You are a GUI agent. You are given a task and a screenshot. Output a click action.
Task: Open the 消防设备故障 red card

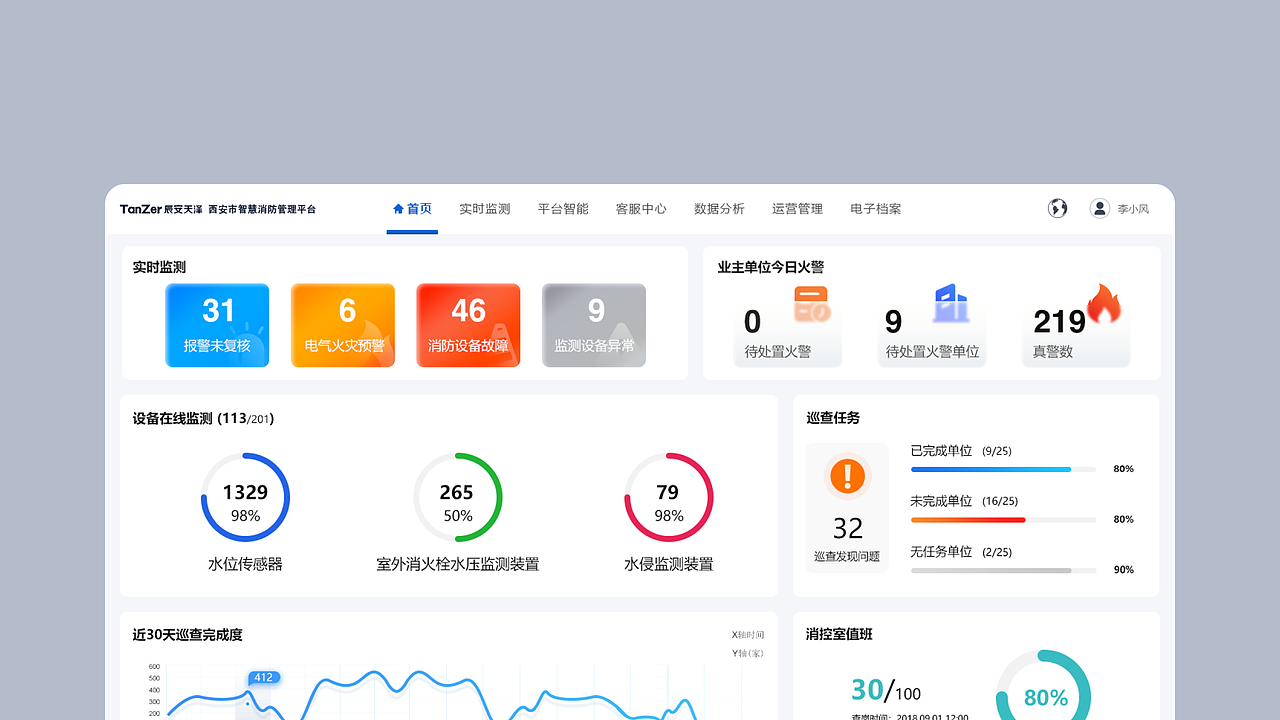point(468,325)
